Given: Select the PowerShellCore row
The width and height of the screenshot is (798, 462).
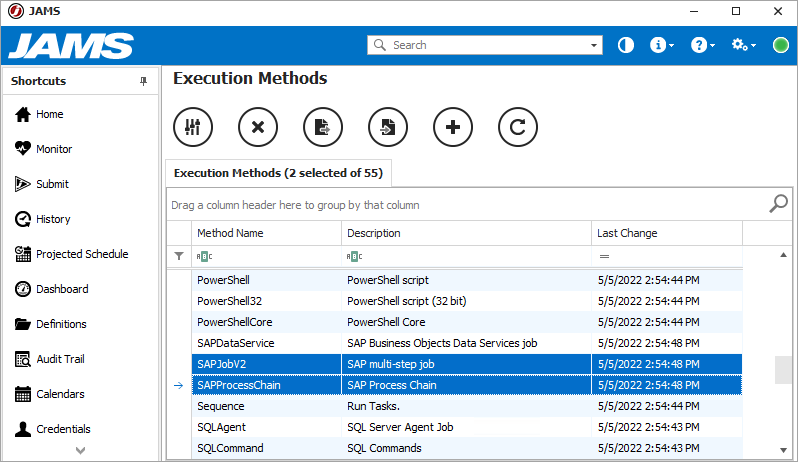Looking at the screenshot, I should (467, 322).
